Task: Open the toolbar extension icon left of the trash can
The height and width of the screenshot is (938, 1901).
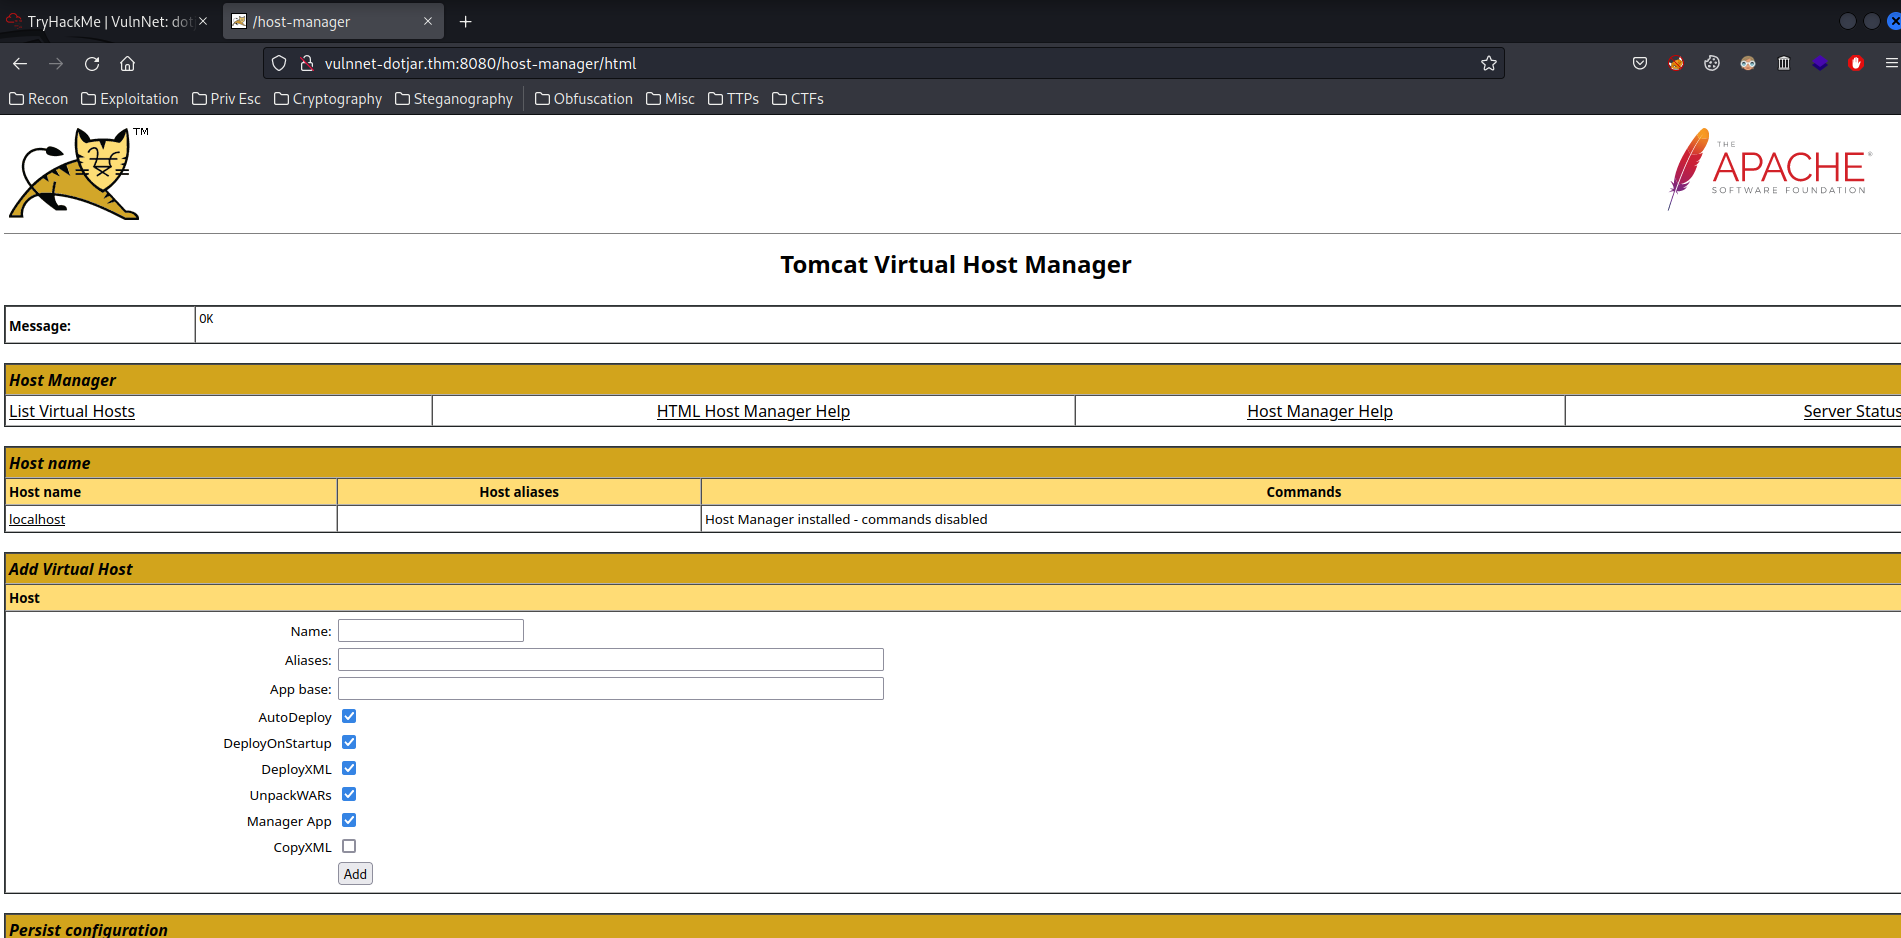Action: 1748,64
